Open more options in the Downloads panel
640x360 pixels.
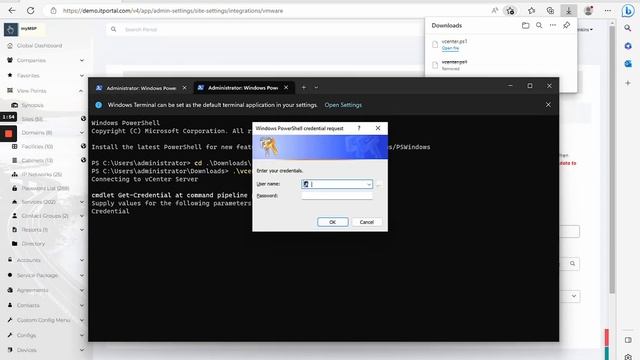coord(553,25)
